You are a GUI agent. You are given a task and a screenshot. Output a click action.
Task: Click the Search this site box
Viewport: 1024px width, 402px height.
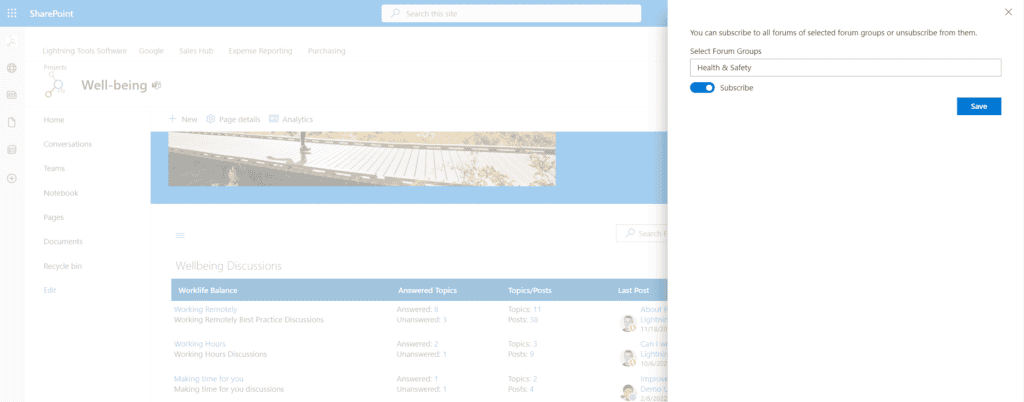coord(511,13)
